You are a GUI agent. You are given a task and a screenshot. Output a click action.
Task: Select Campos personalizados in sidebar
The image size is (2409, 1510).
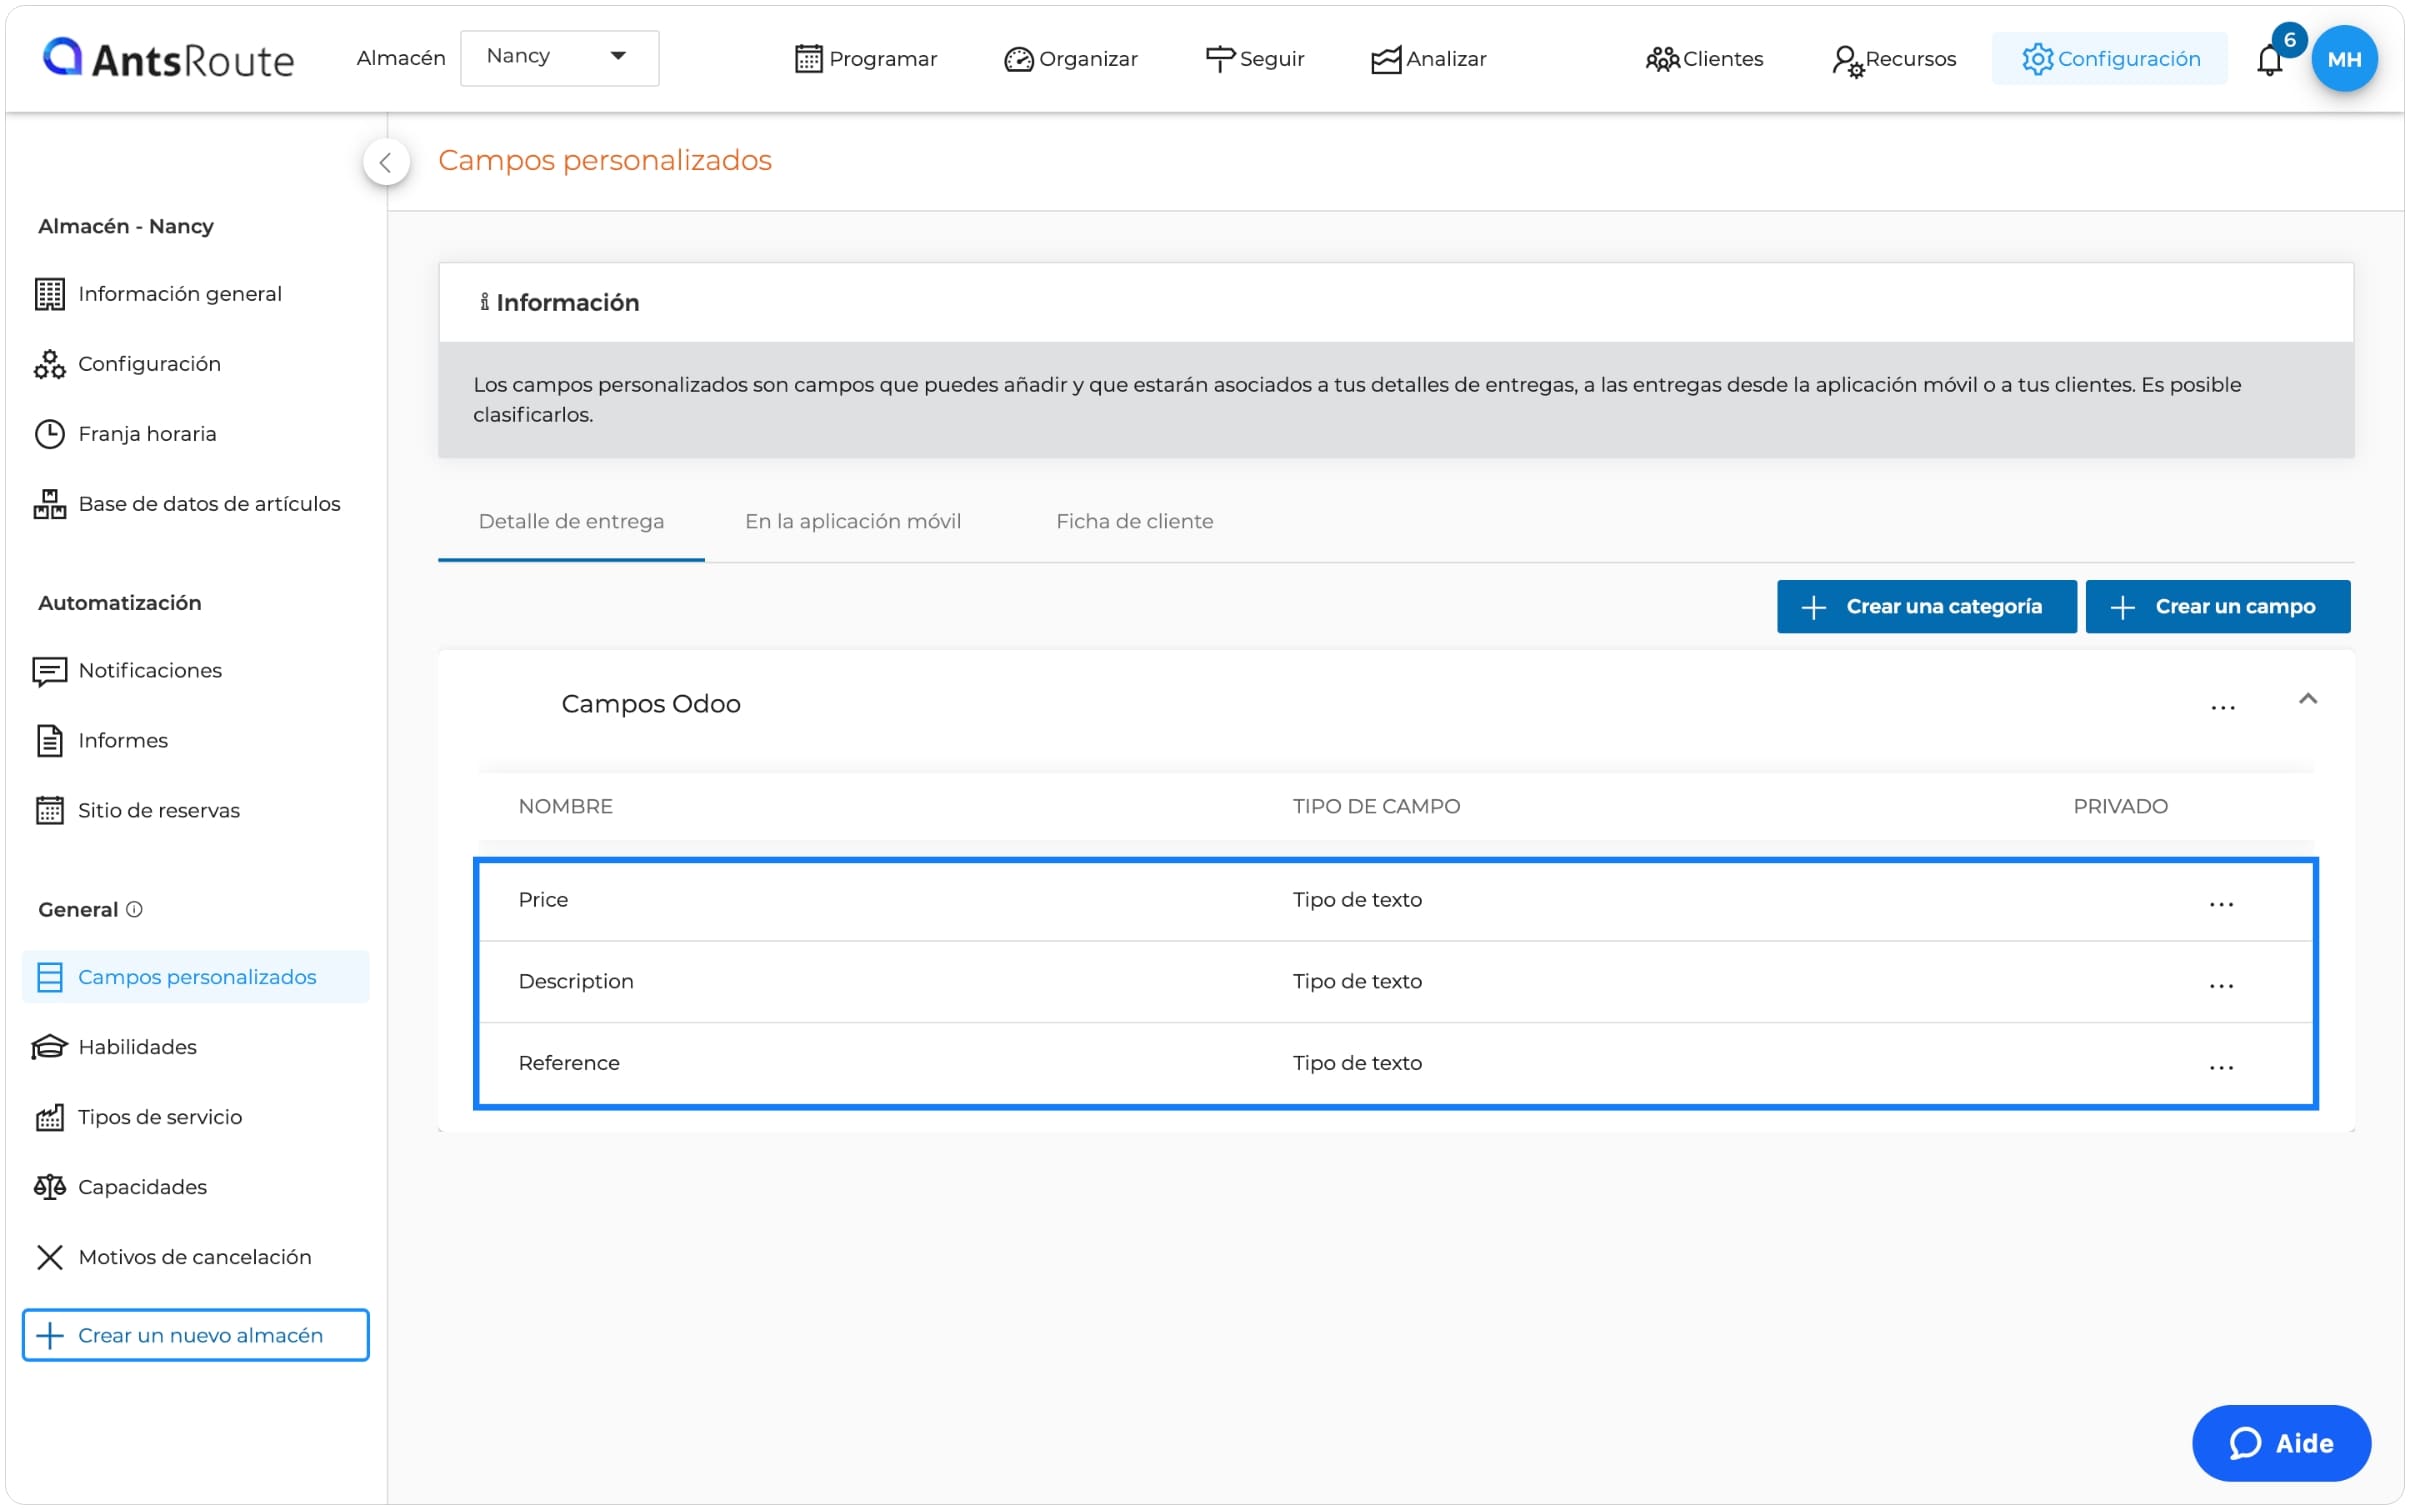[x=196, y=977]
